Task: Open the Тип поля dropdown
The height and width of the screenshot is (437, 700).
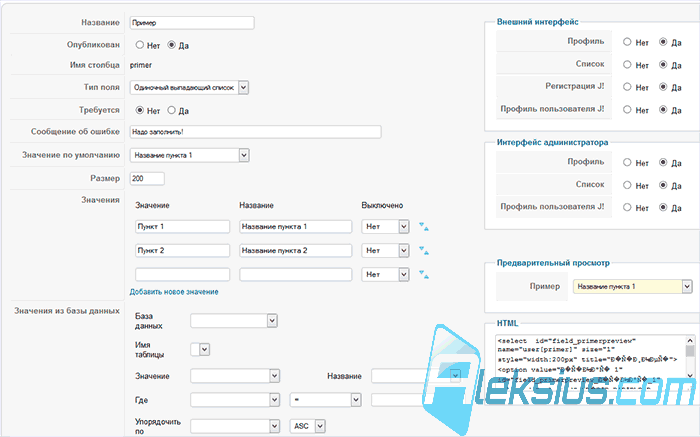Action: (189, 87)
